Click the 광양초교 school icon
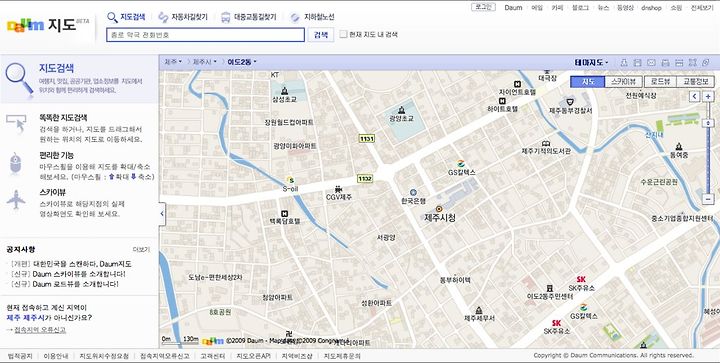720x363 pixels. (x=401, y=110)
